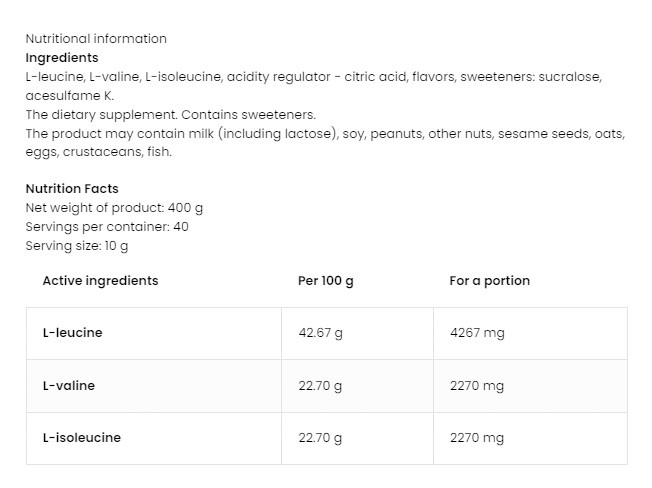Click the "Per 100 g" column header
Screen dimensions: 652x488
tap(326, 281)
